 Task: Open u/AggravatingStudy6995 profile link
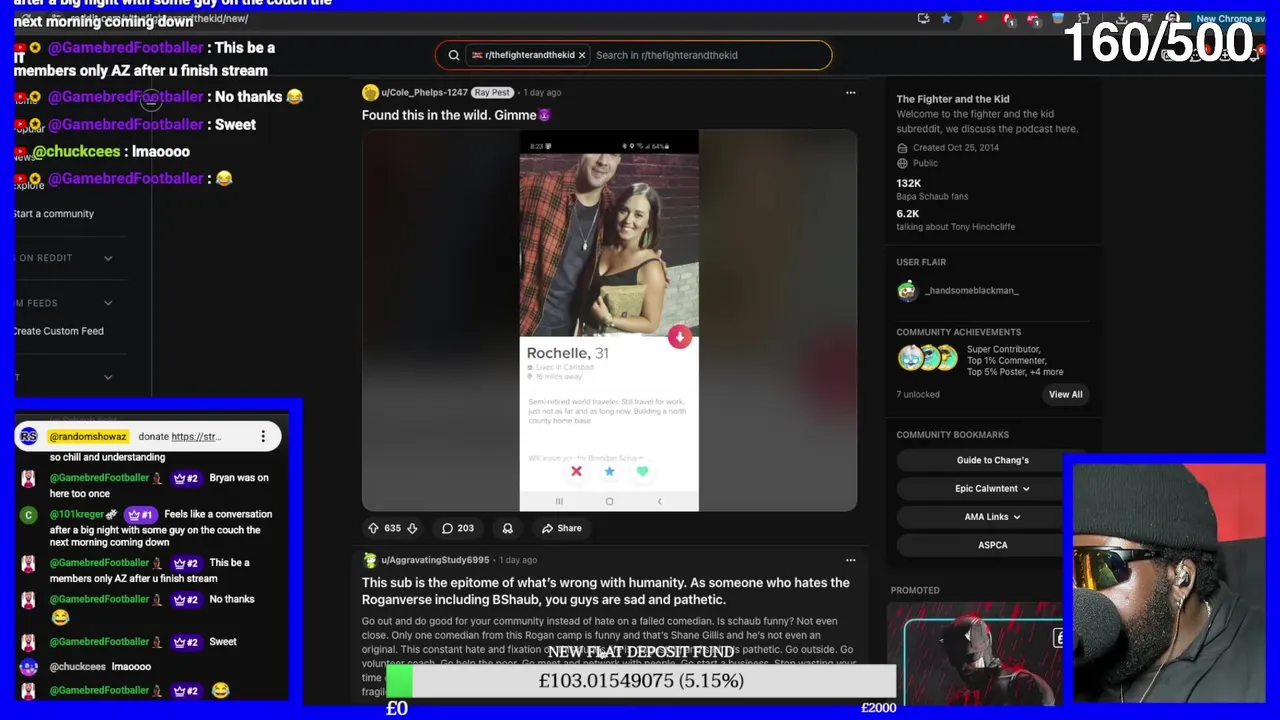click(435, 560)
